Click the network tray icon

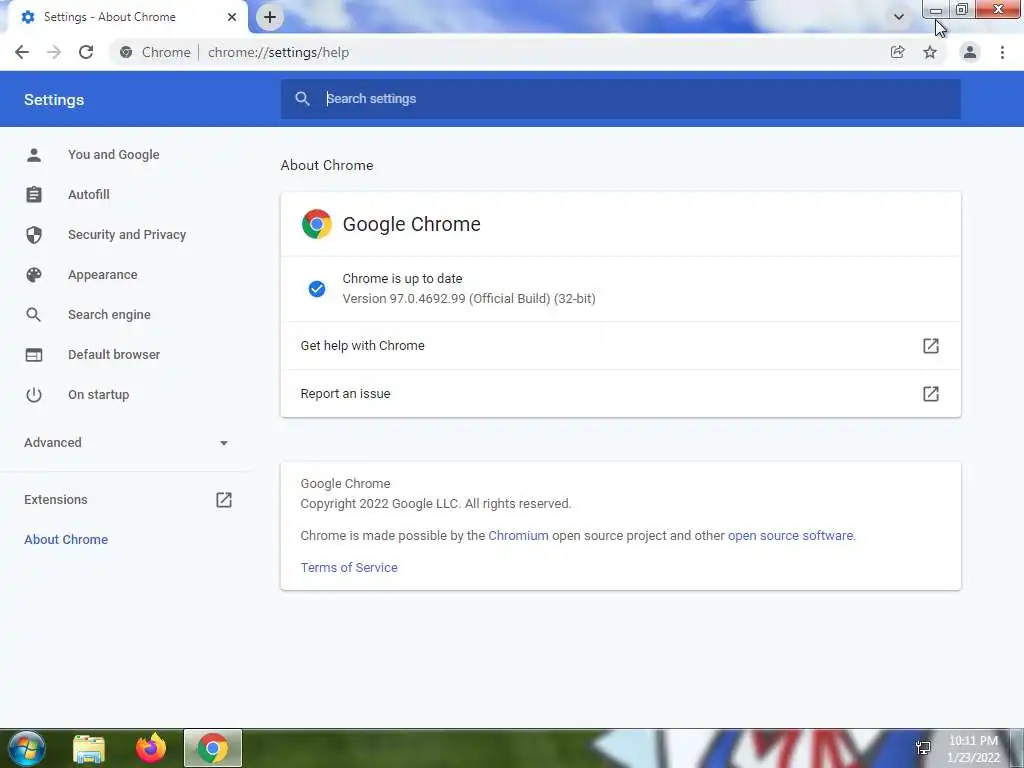(x=923, y=748)
